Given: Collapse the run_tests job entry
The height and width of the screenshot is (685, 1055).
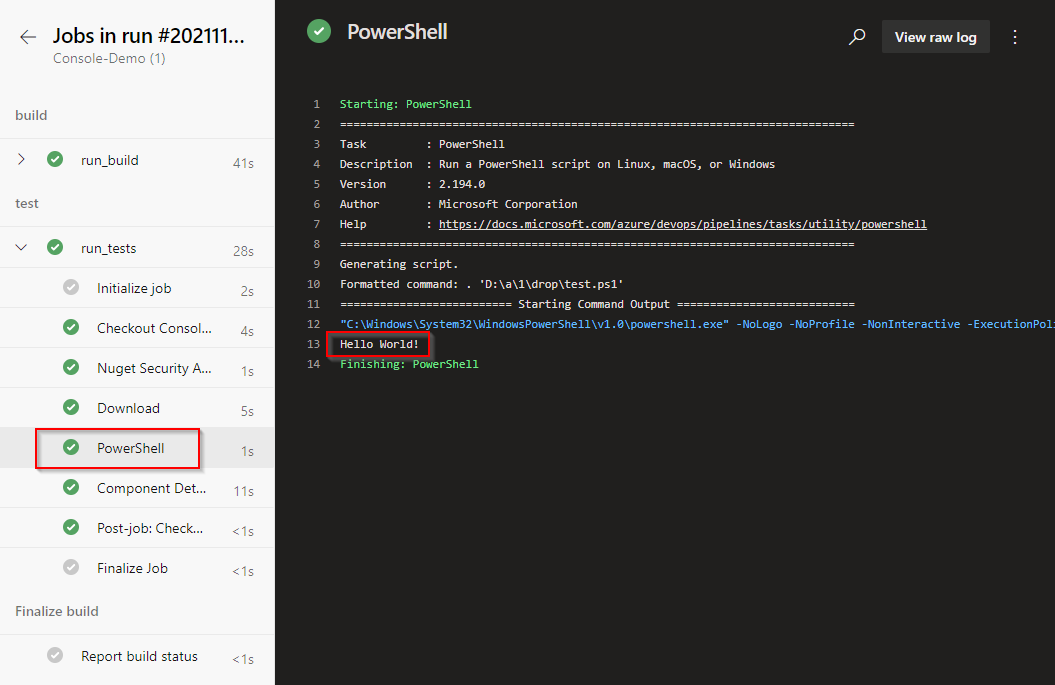Looking at the screenshot, I should pos(22,247).
